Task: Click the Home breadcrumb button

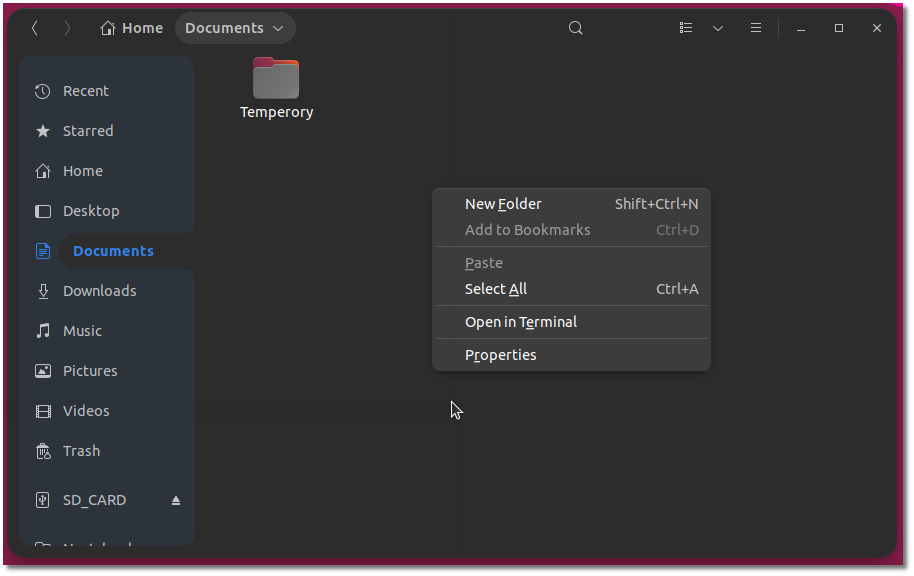Action: 132,28
